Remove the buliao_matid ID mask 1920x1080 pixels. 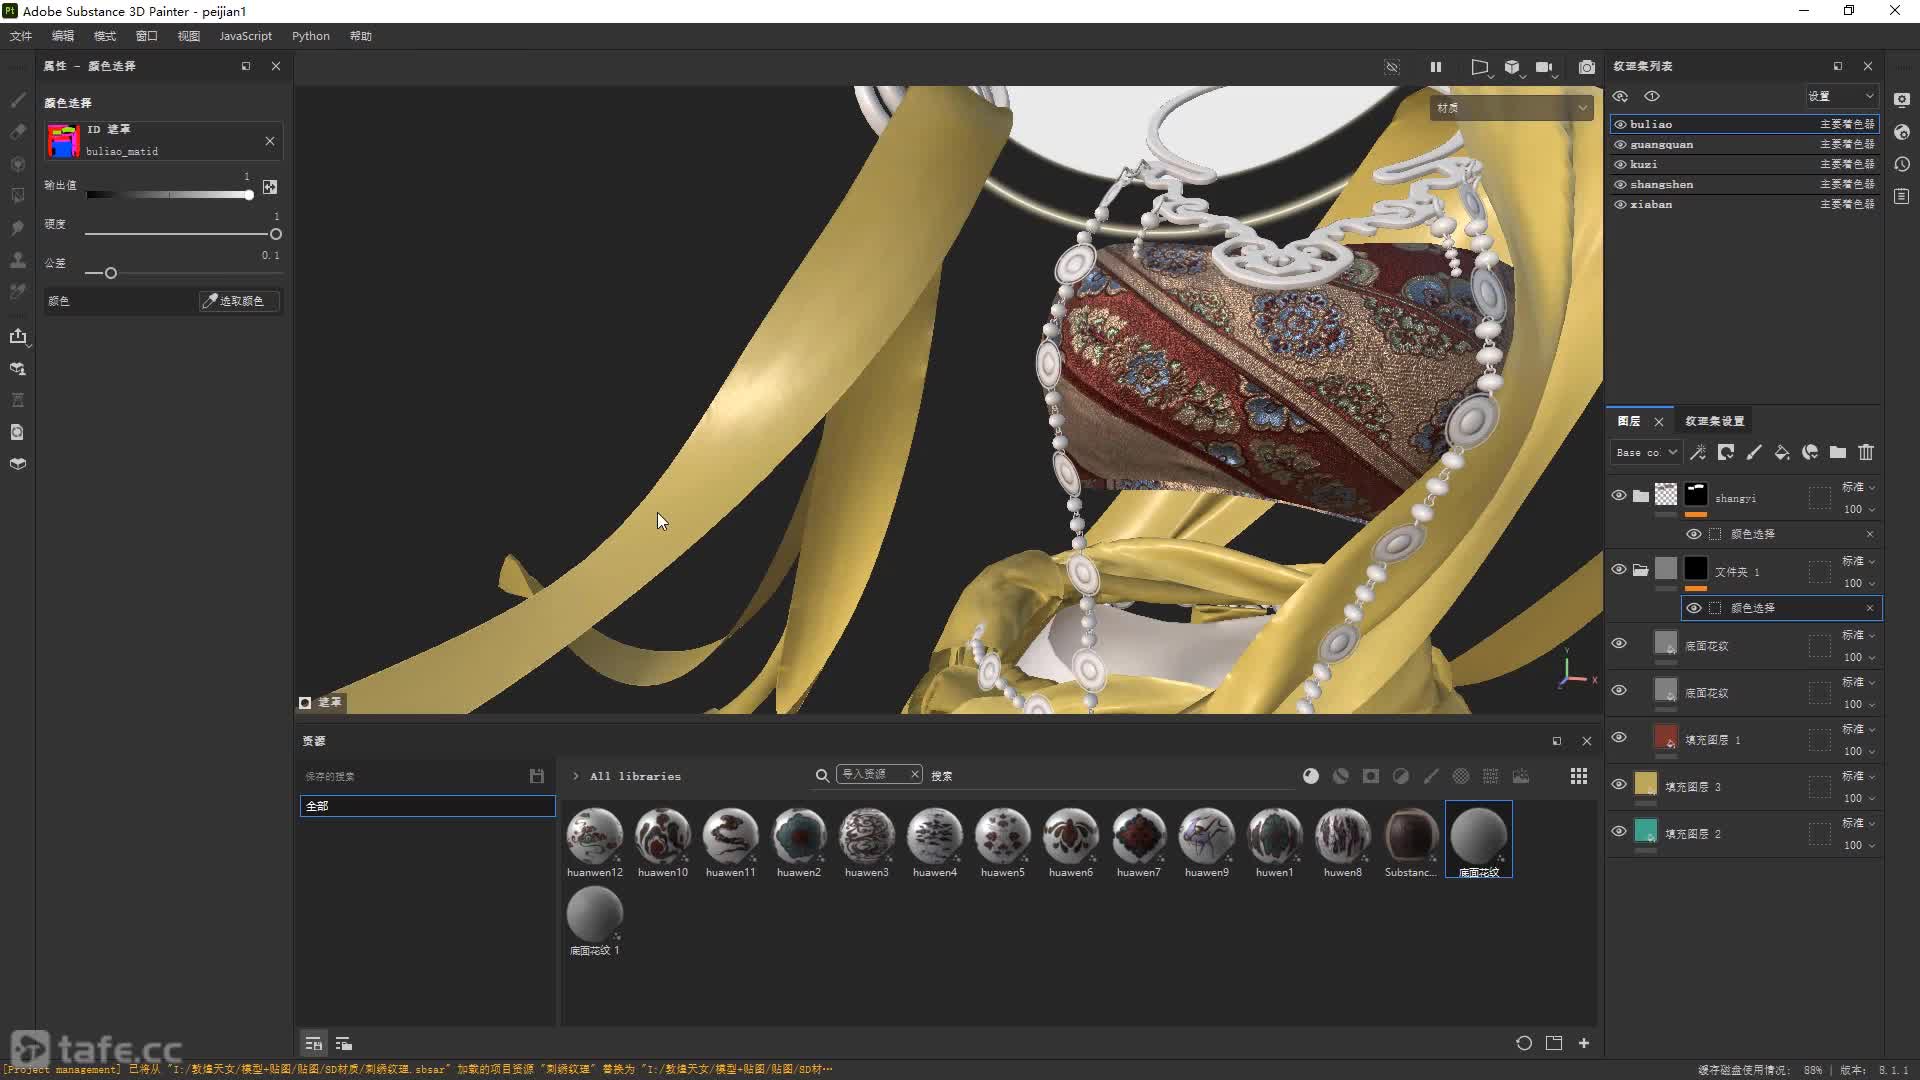[x=270, y=141]
